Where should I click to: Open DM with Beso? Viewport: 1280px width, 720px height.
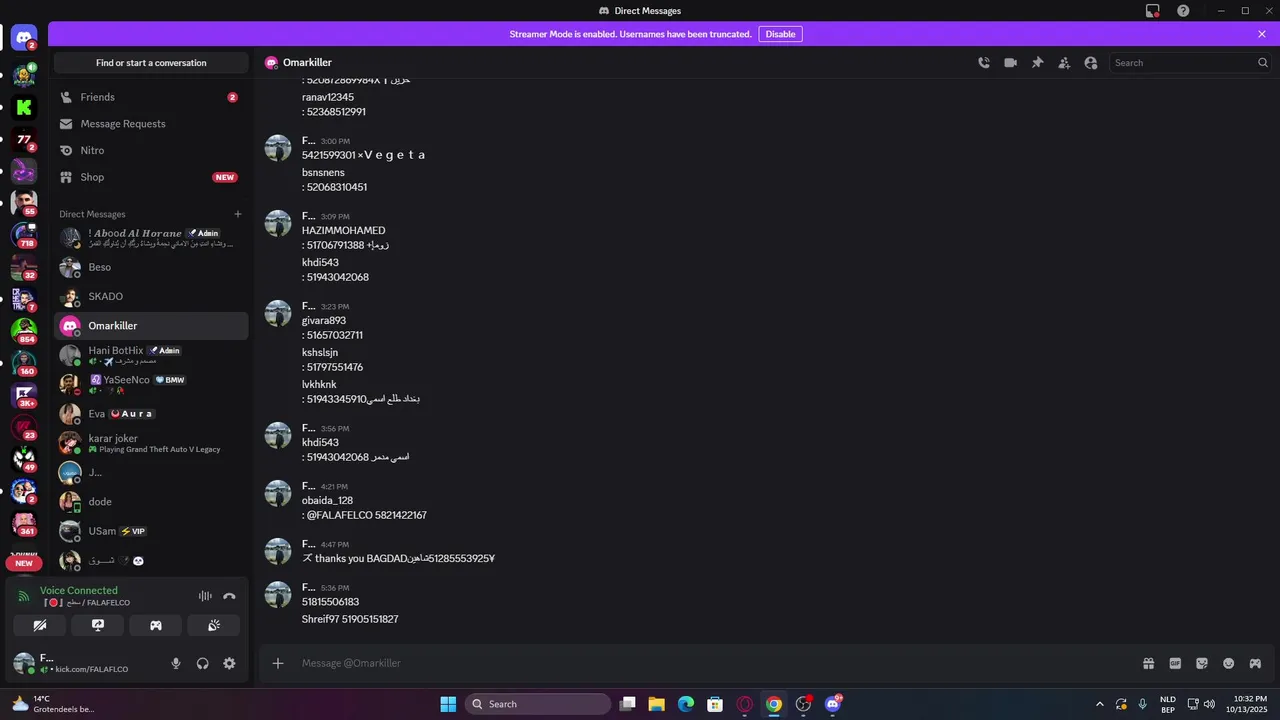[151, 267]
